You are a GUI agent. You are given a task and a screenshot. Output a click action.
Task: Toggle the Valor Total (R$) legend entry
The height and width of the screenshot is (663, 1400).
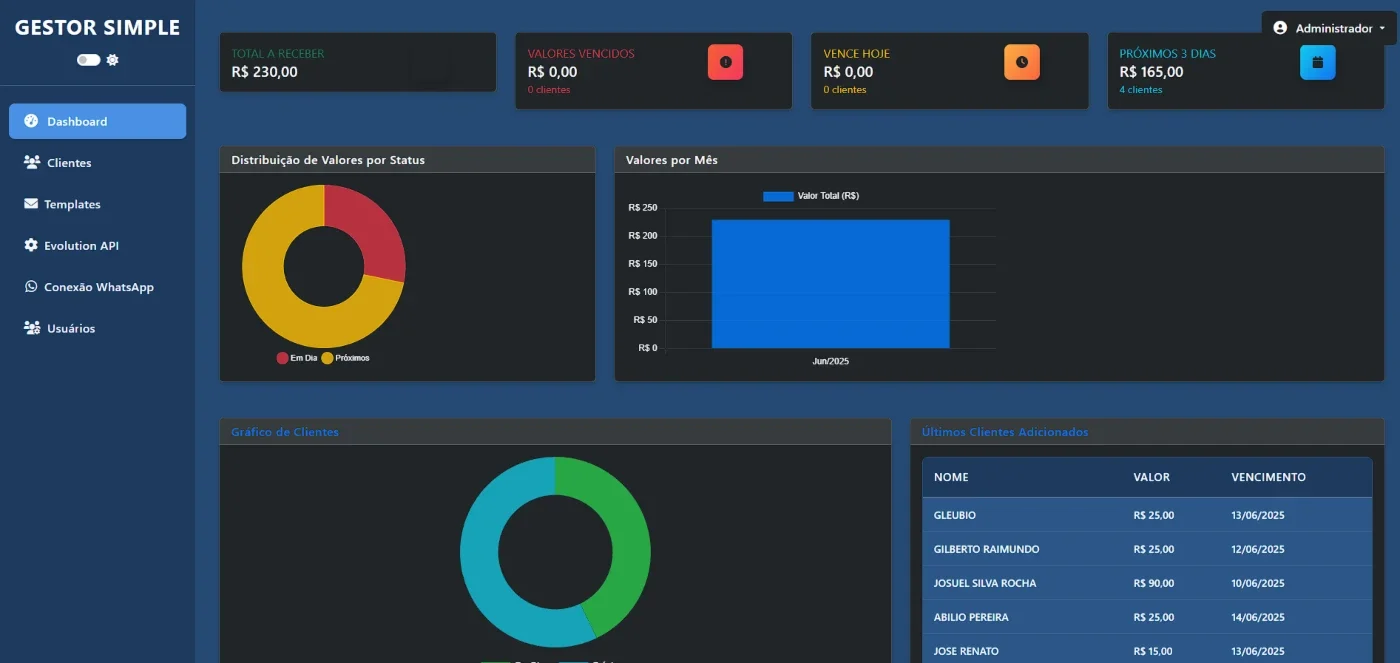pyautogui.click(x=811, y=196)
